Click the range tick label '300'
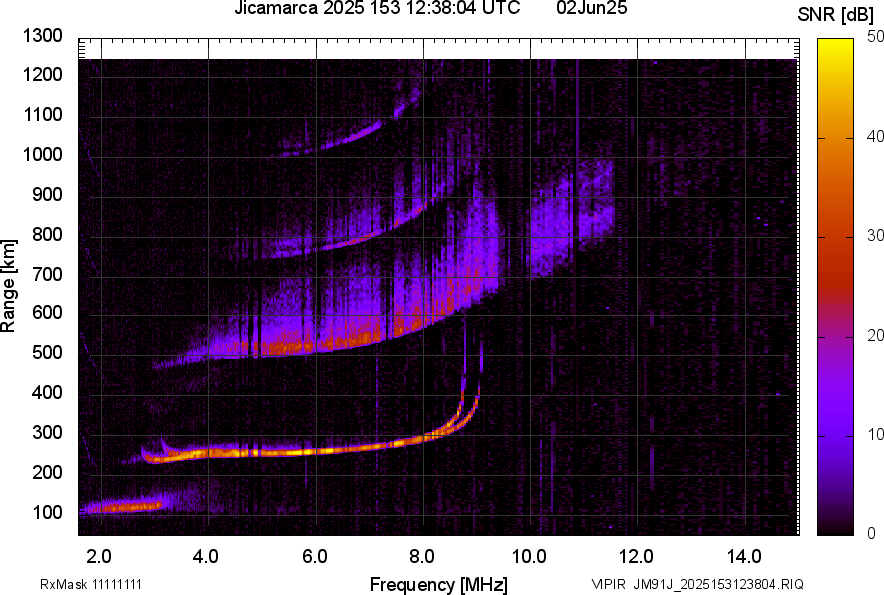The height and width of the screenshot is (595, 884). pyautogui.click(x=47, y=433)
